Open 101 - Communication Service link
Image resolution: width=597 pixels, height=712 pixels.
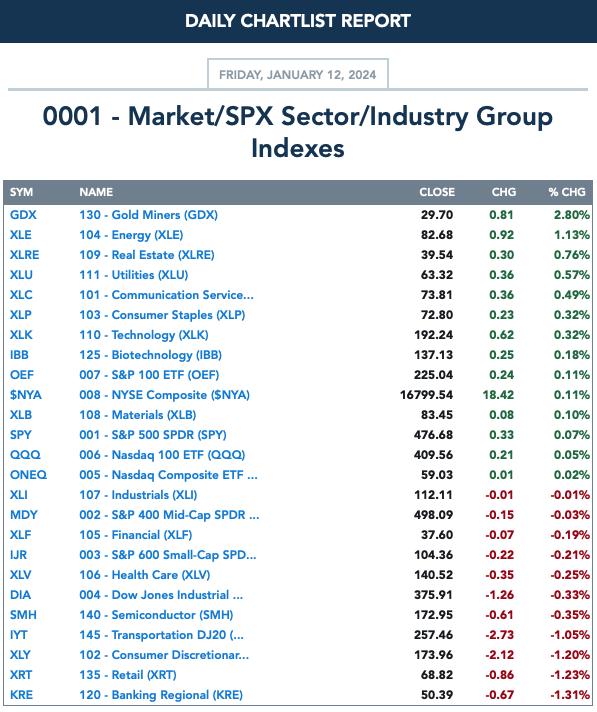click(x=167, y=295)
